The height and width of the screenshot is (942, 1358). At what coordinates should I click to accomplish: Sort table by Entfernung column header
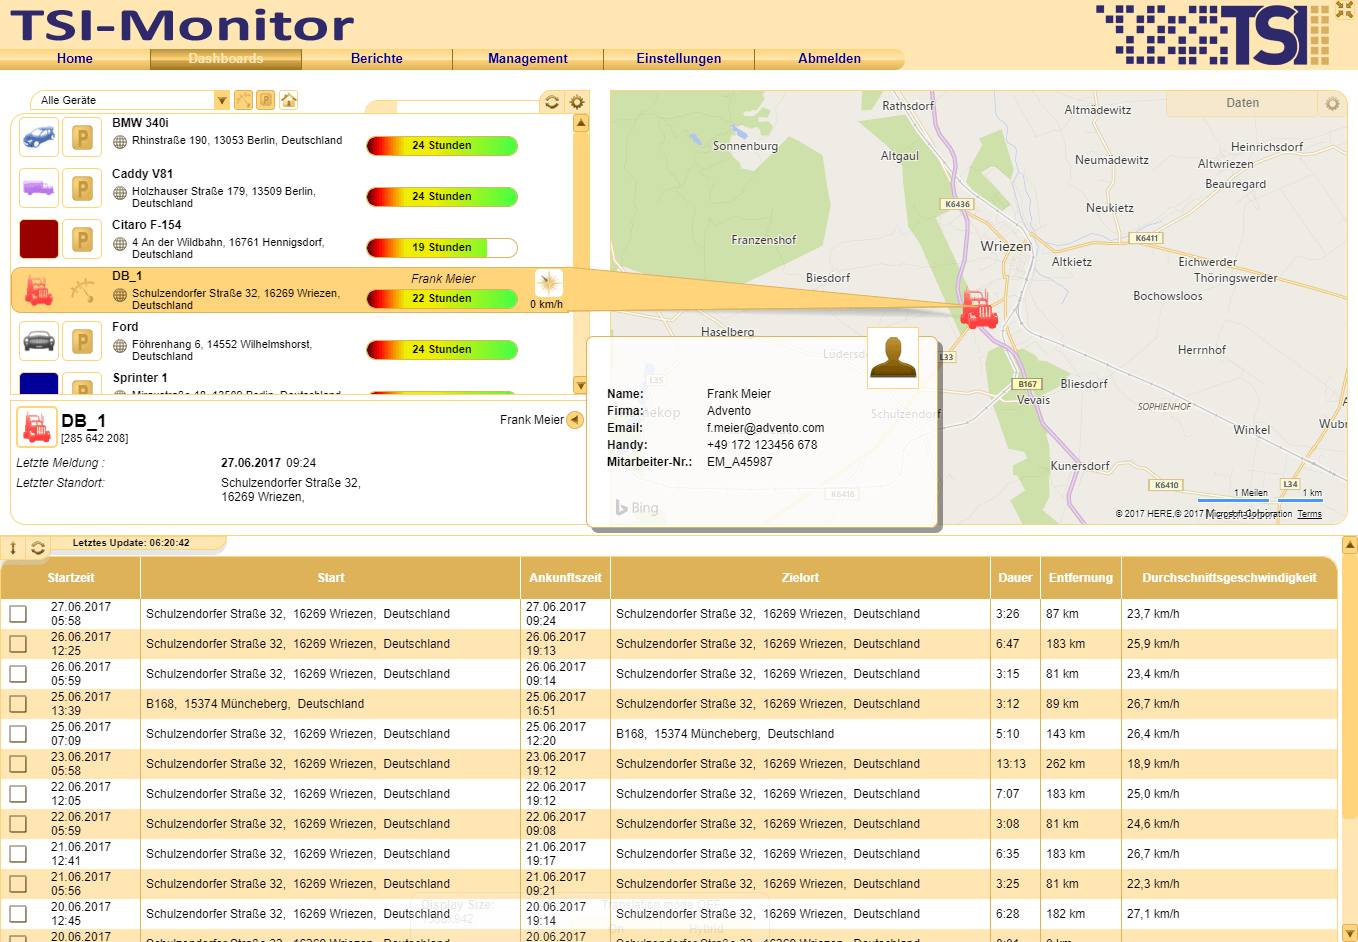pos(1081,578)
